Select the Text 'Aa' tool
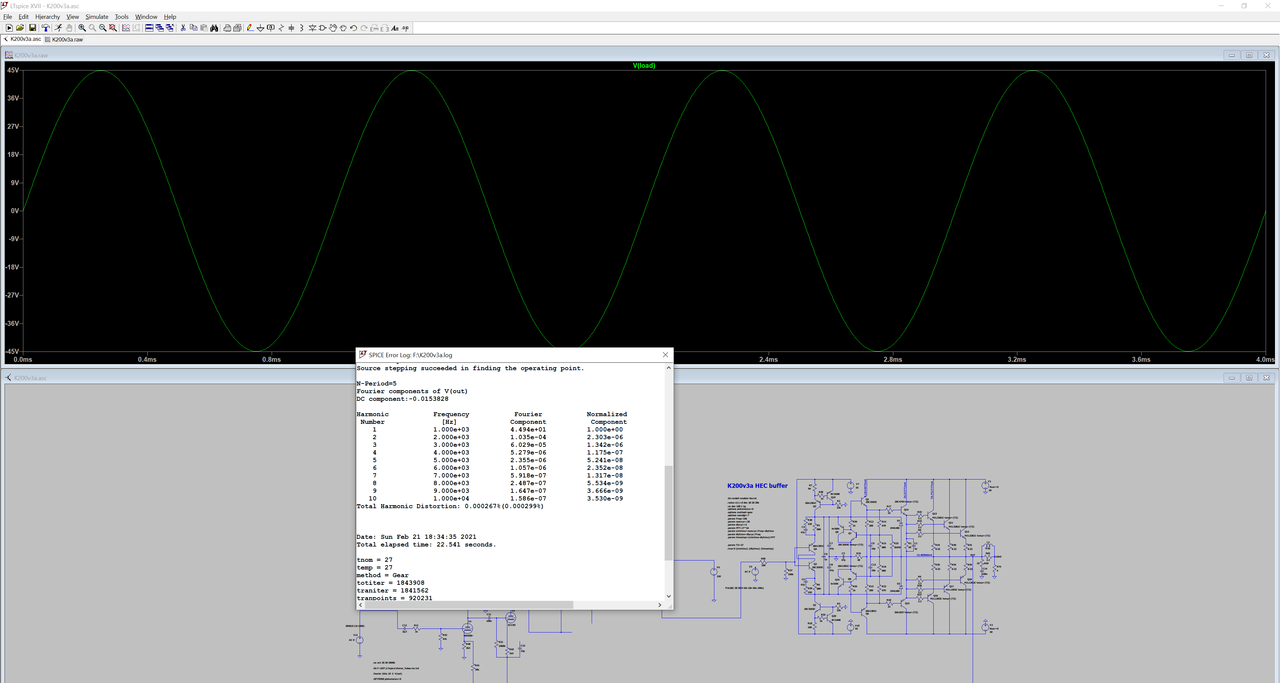Image resolution: width=1280 pixels, height=683 pixels. pyautogui.click(x=395, y=27)
